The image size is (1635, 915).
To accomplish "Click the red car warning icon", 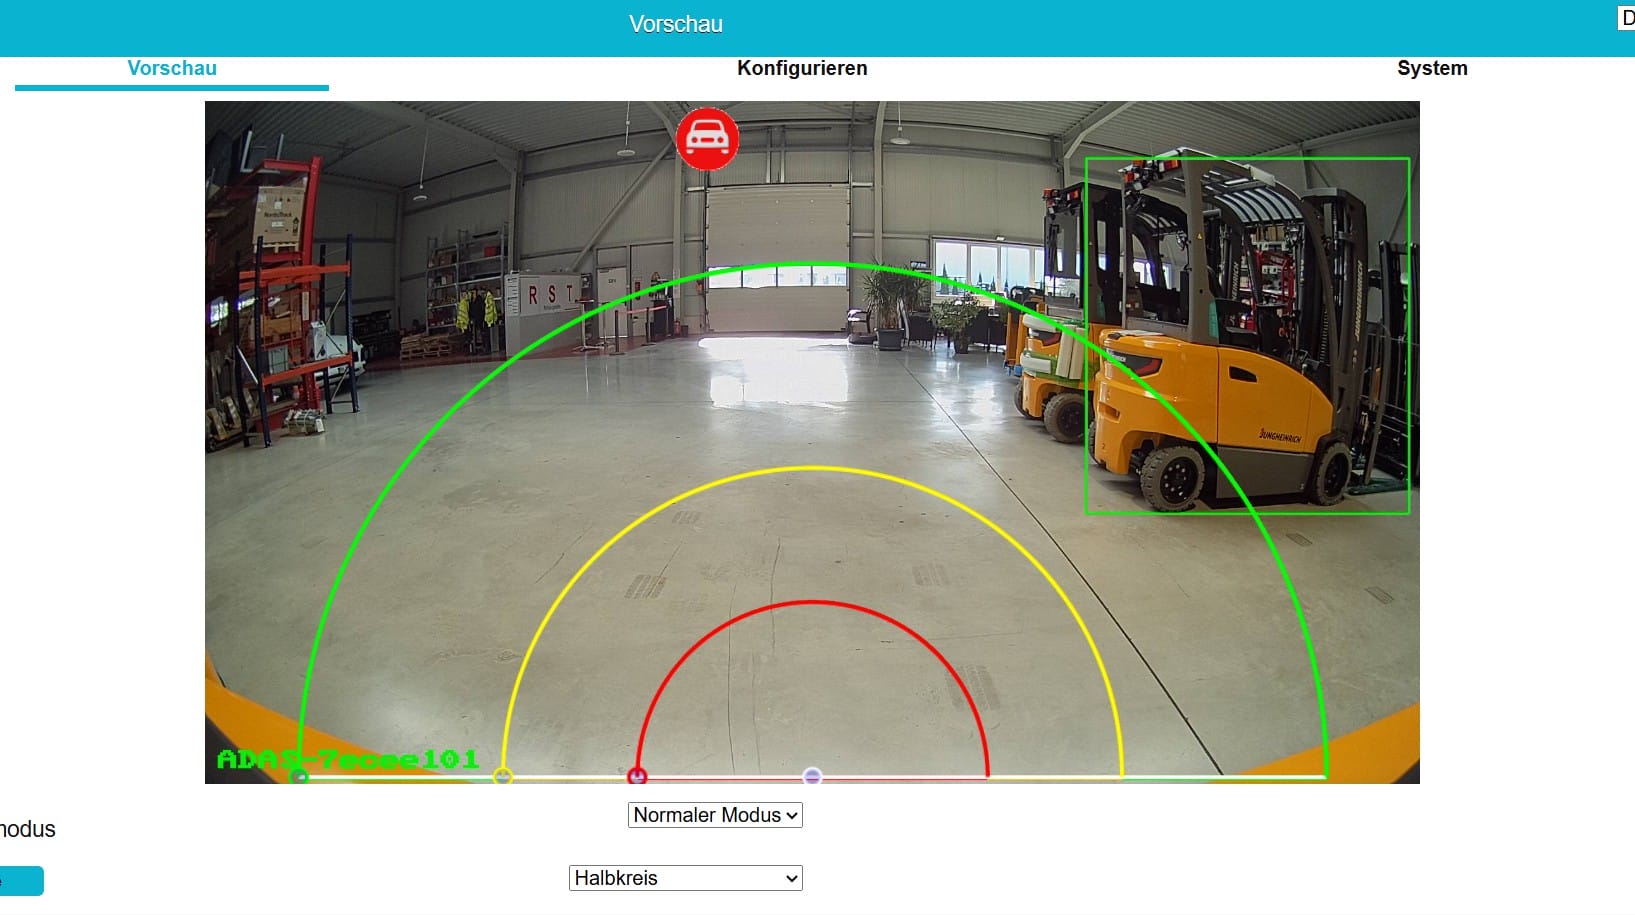I will click(x=707, y=138).
